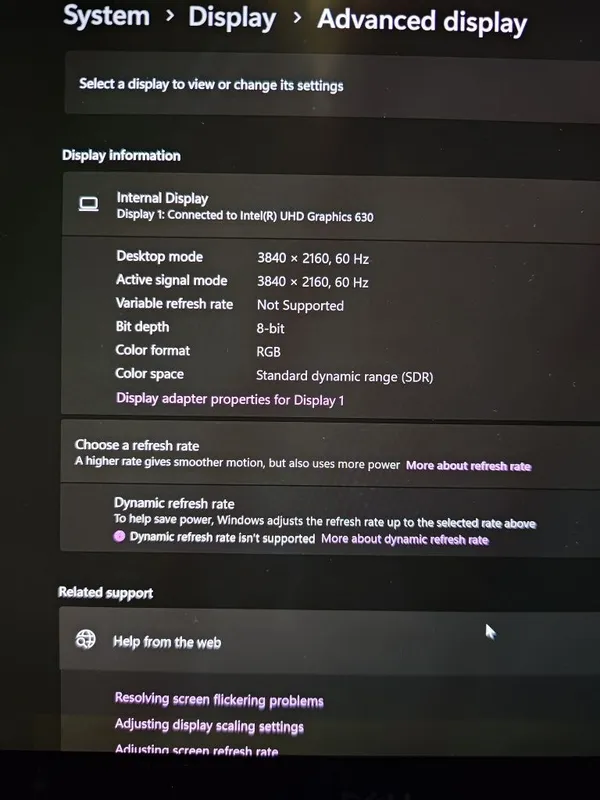Click the Dynamic refresh rate heading
600x800 pixels.
(x=174, y=503)
